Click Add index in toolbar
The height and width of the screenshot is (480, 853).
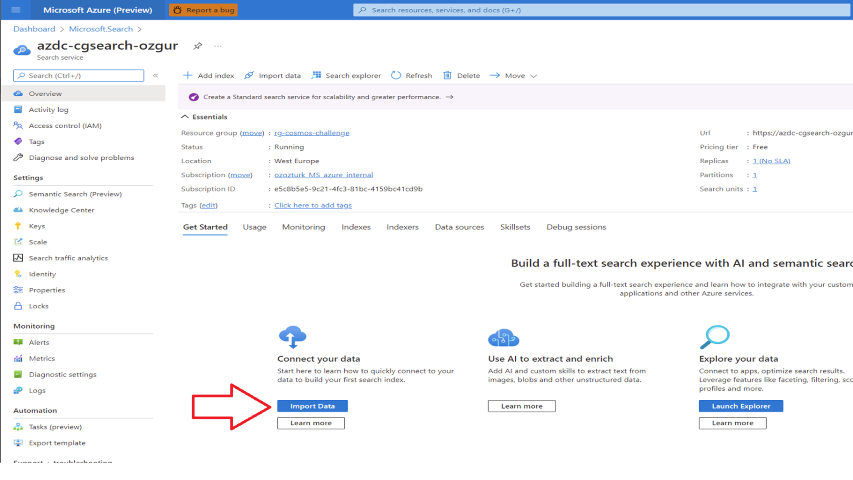point(208,75)
